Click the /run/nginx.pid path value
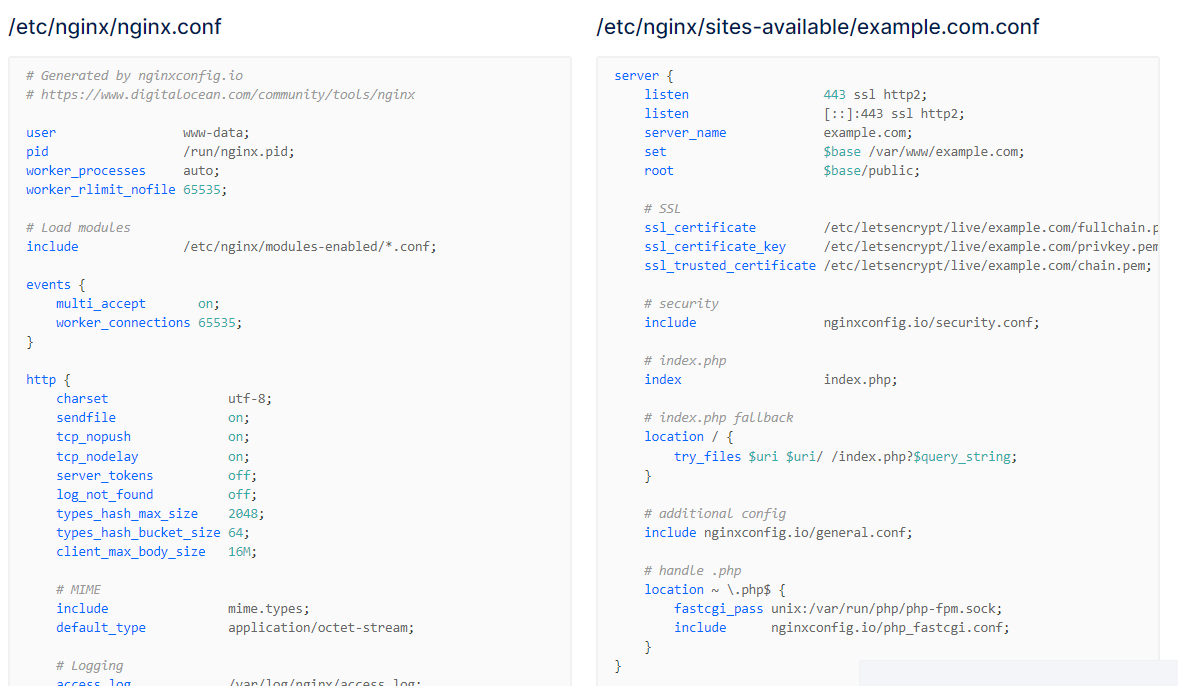 [238, 152]
